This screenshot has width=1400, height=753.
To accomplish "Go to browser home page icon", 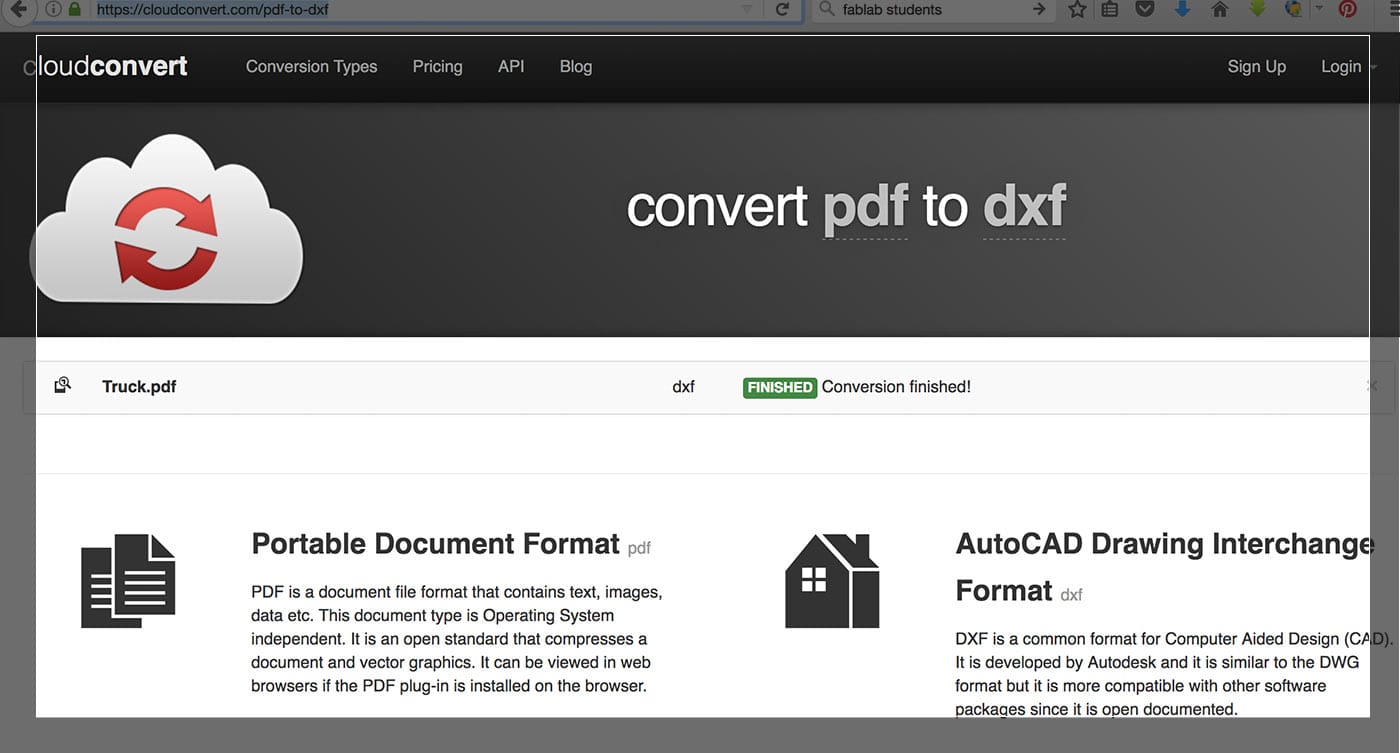I will (x=1219, y=9).
